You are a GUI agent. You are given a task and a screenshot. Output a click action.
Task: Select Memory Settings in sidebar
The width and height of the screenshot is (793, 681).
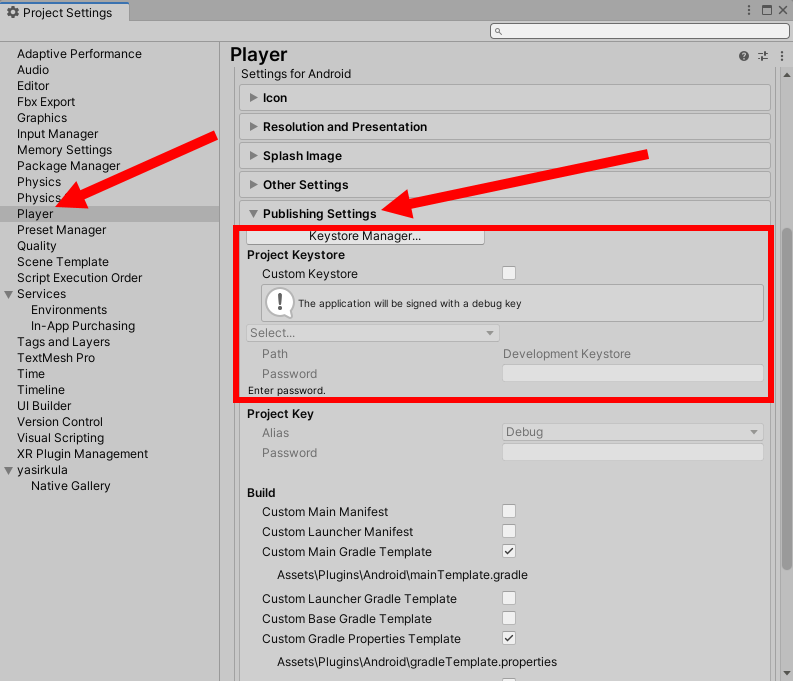coord(64,150)
